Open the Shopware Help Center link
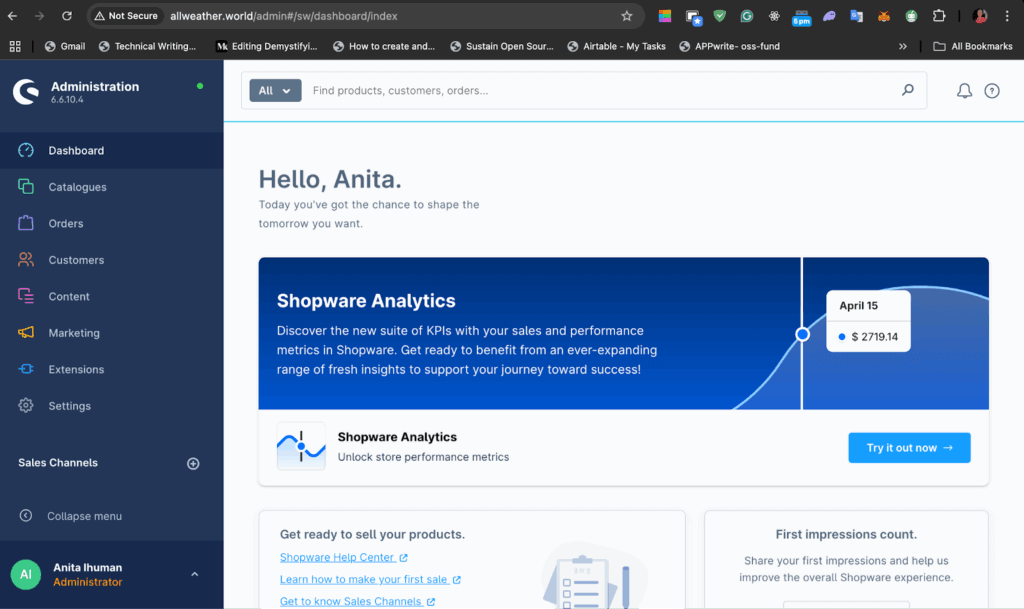The image size is (1024, 609). (x=344, y=557)
